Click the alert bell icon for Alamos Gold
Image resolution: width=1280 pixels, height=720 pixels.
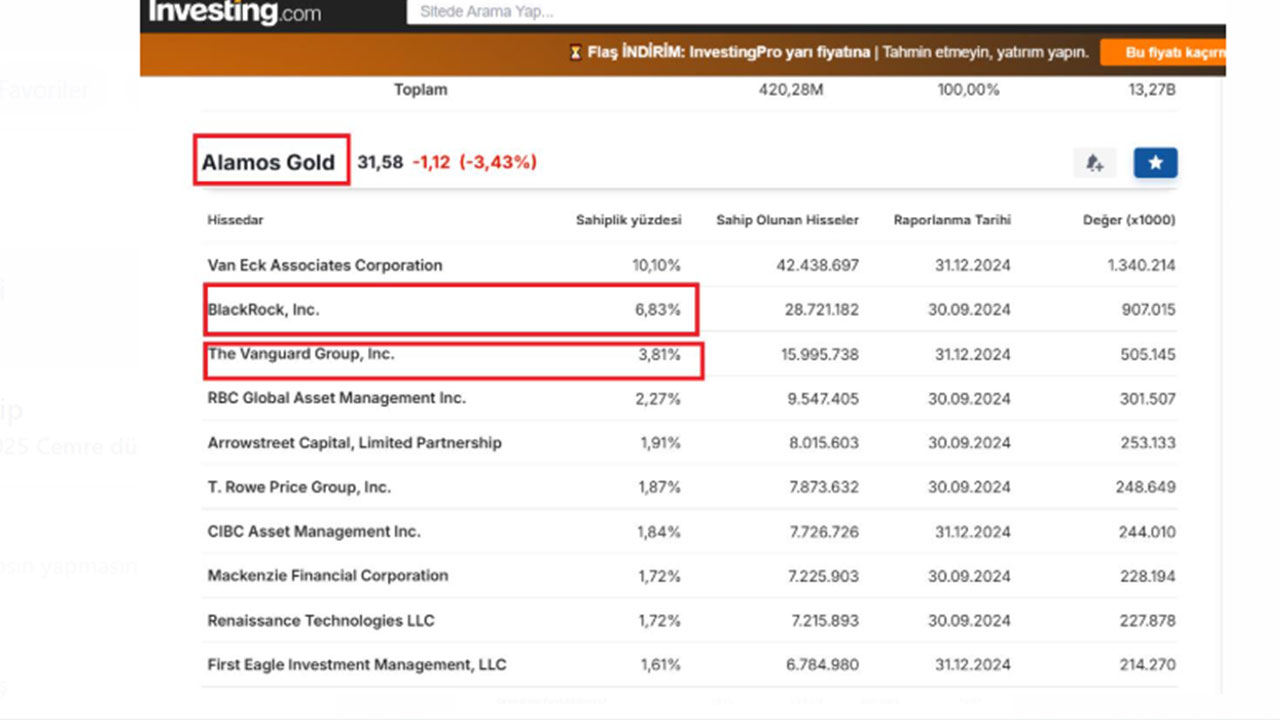coord(1094,163)
